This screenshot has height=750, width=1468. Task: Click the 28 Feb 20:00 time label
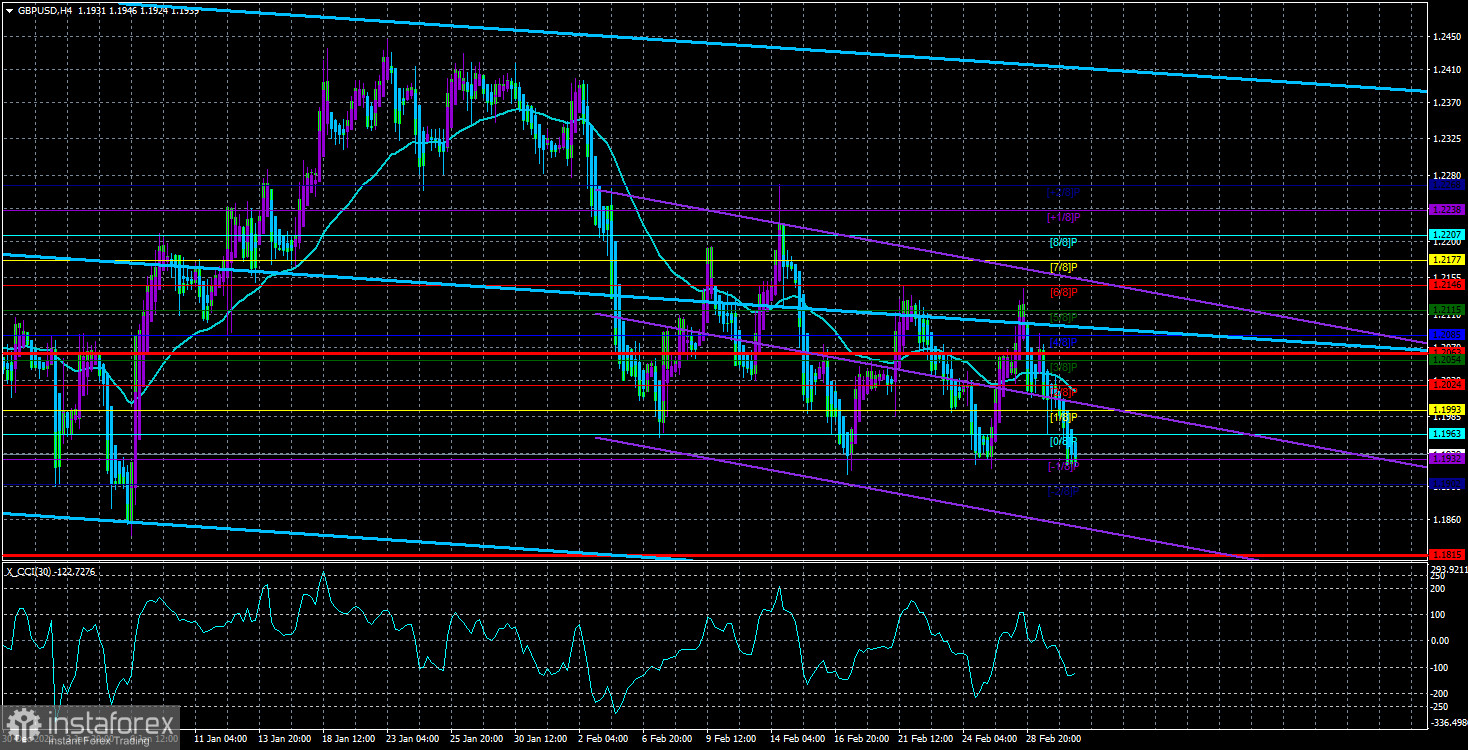coord(1054,740)
